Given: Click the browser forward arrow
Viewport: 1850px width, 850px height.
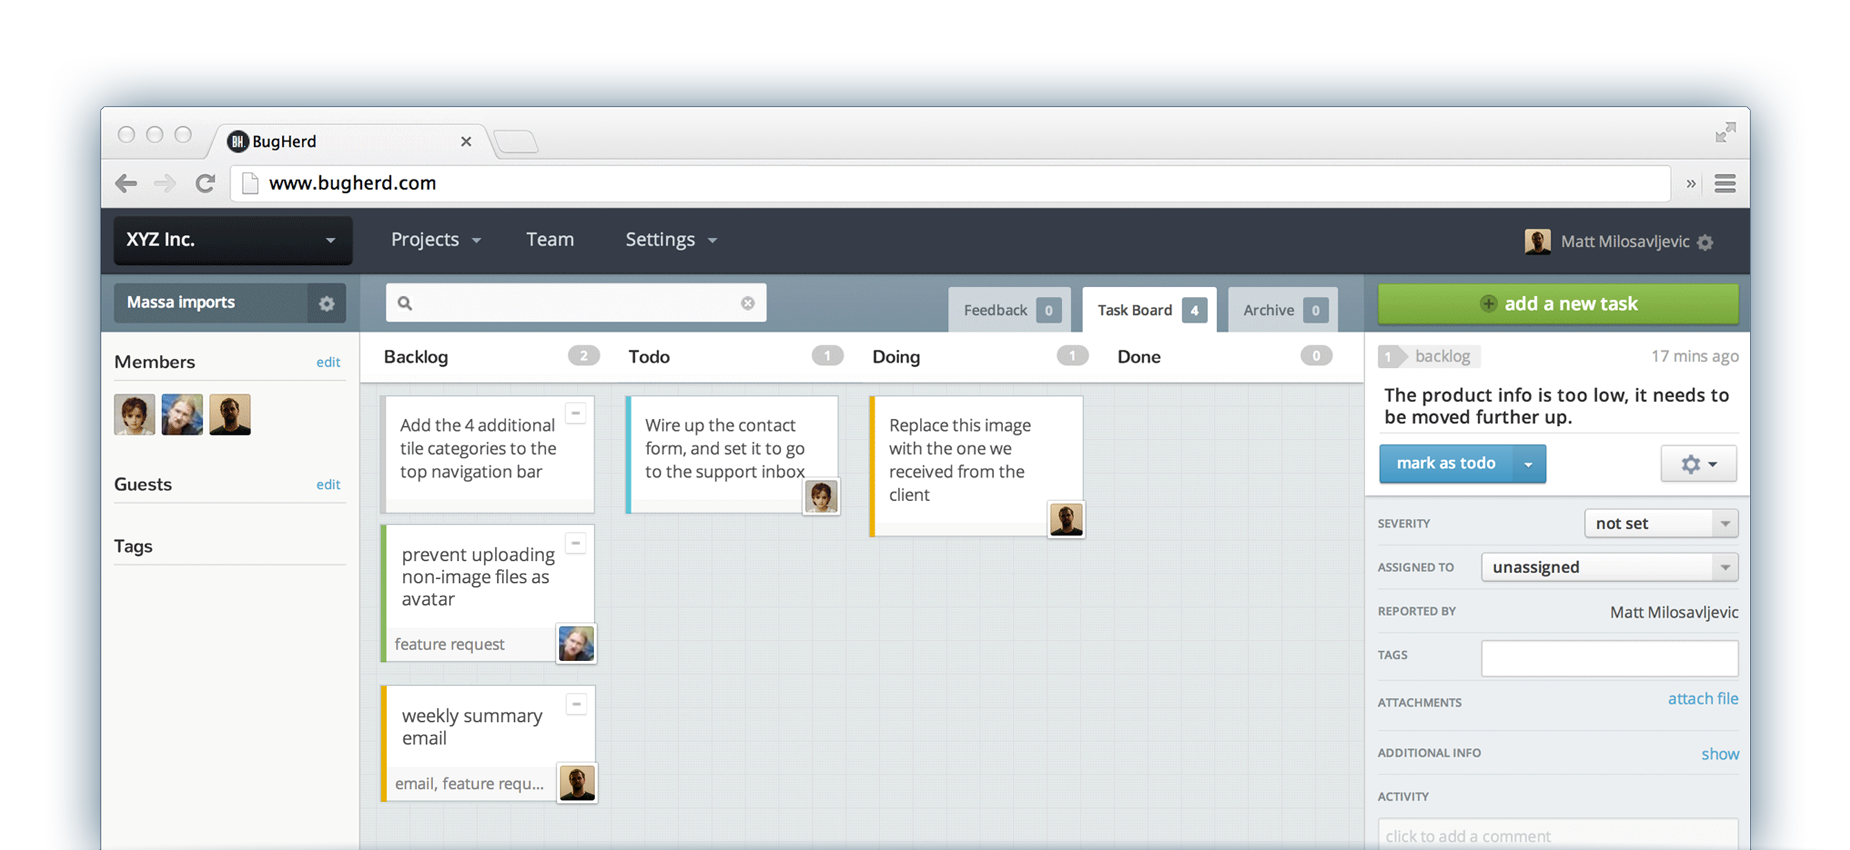Looking at the screenshot, I should pyautogui.click(x=165, y=183).
